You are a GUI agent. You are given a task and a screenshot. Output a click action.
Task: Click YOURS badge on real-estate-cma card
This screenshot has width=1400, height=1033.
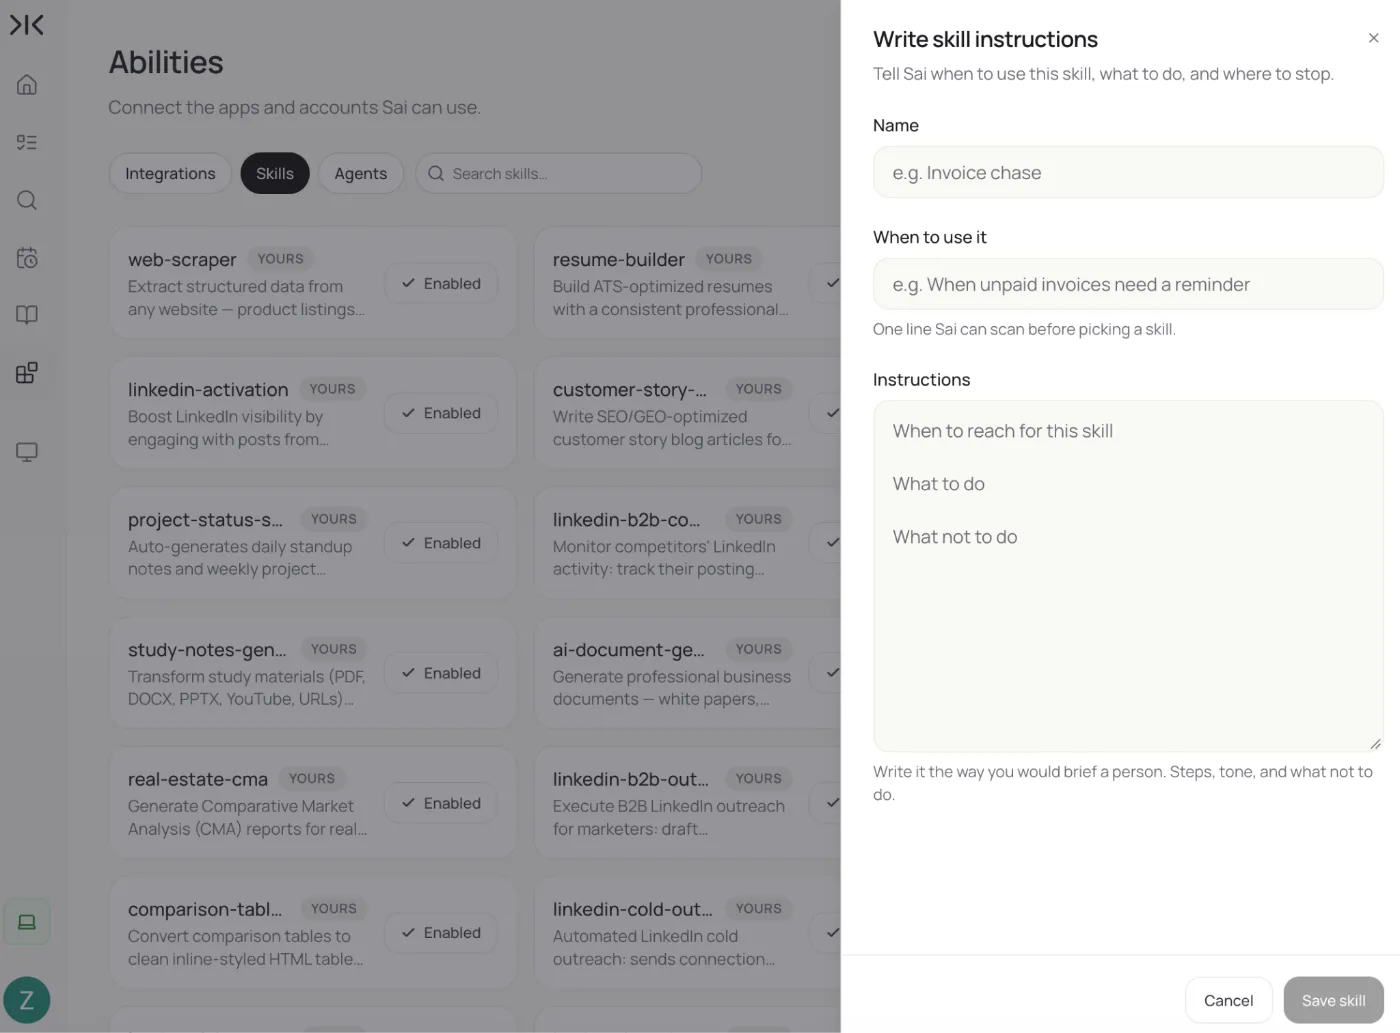312,778
